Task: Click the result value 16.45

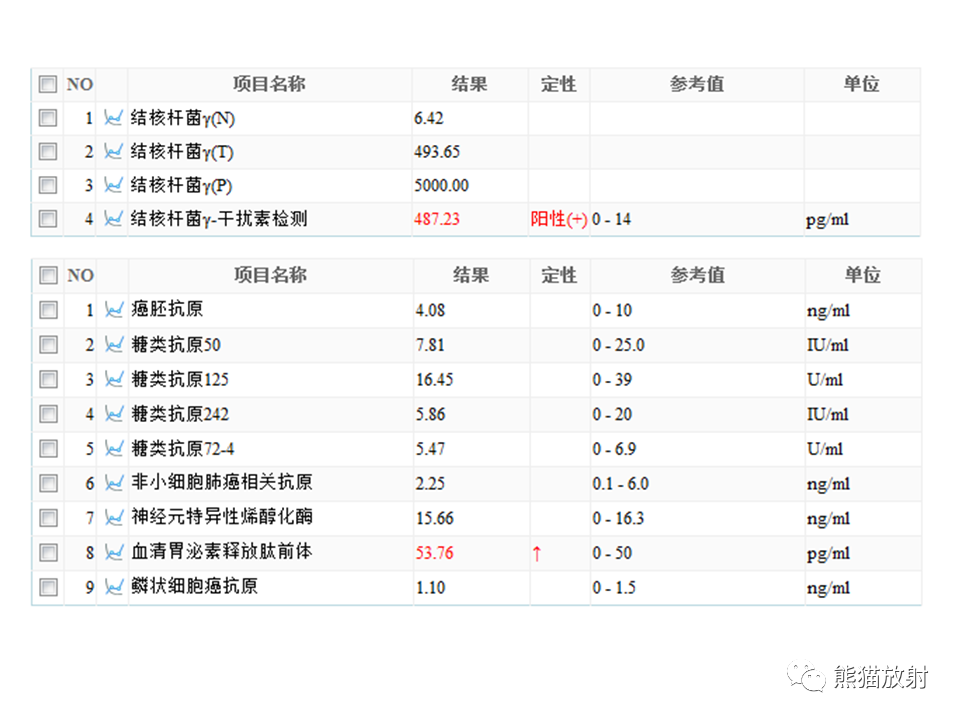Action: [x=435, y=380]
